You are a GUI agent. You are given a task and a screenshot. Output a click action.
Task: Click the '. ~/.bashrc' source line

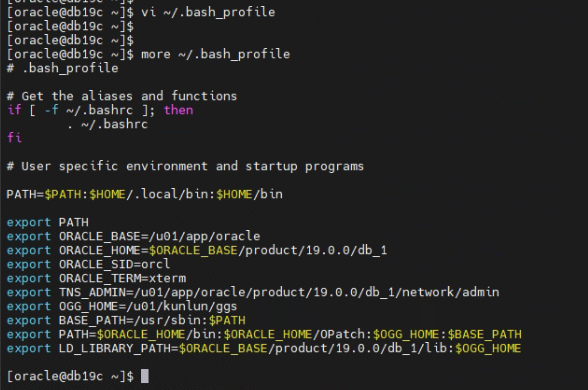(108, 124)
